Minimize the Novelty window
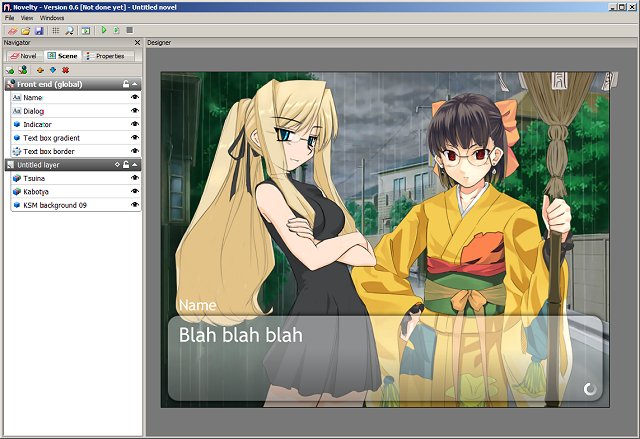The image size is (640, 439). coord(613,7)
